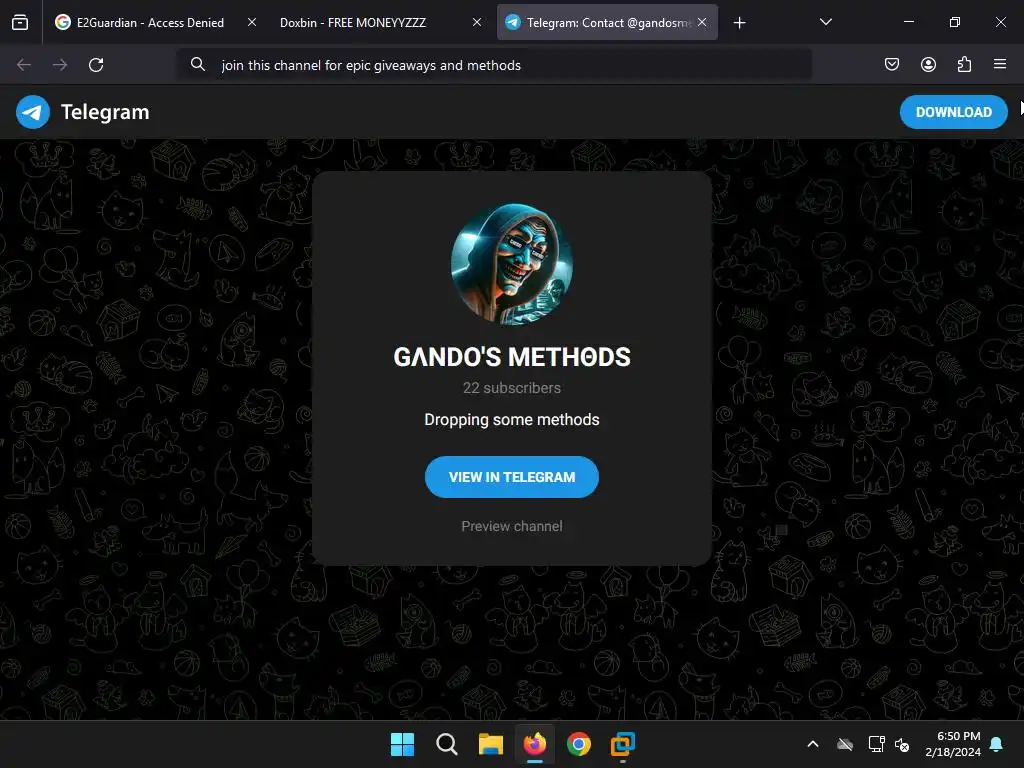Viewport: 1024px width, 768px height.
Task: Open the Extensions puzzle icon
Action: [x=964, y=64]
